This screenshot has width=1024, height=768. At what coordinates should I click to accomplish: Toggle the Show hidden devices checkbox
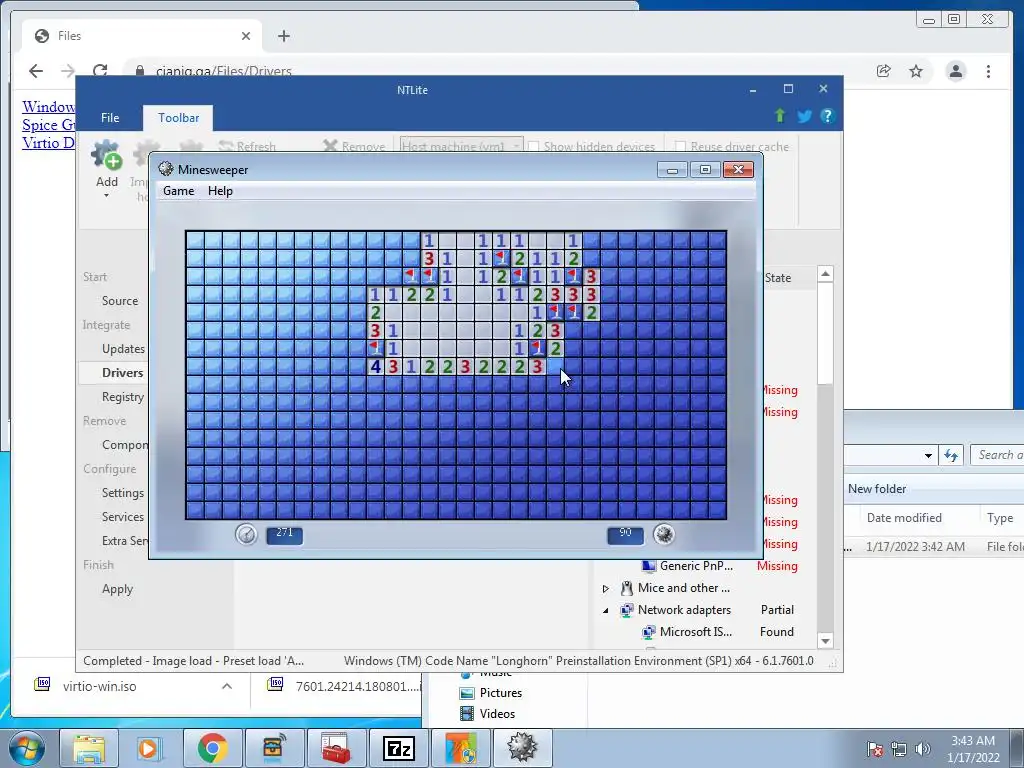tap(534, 146)
